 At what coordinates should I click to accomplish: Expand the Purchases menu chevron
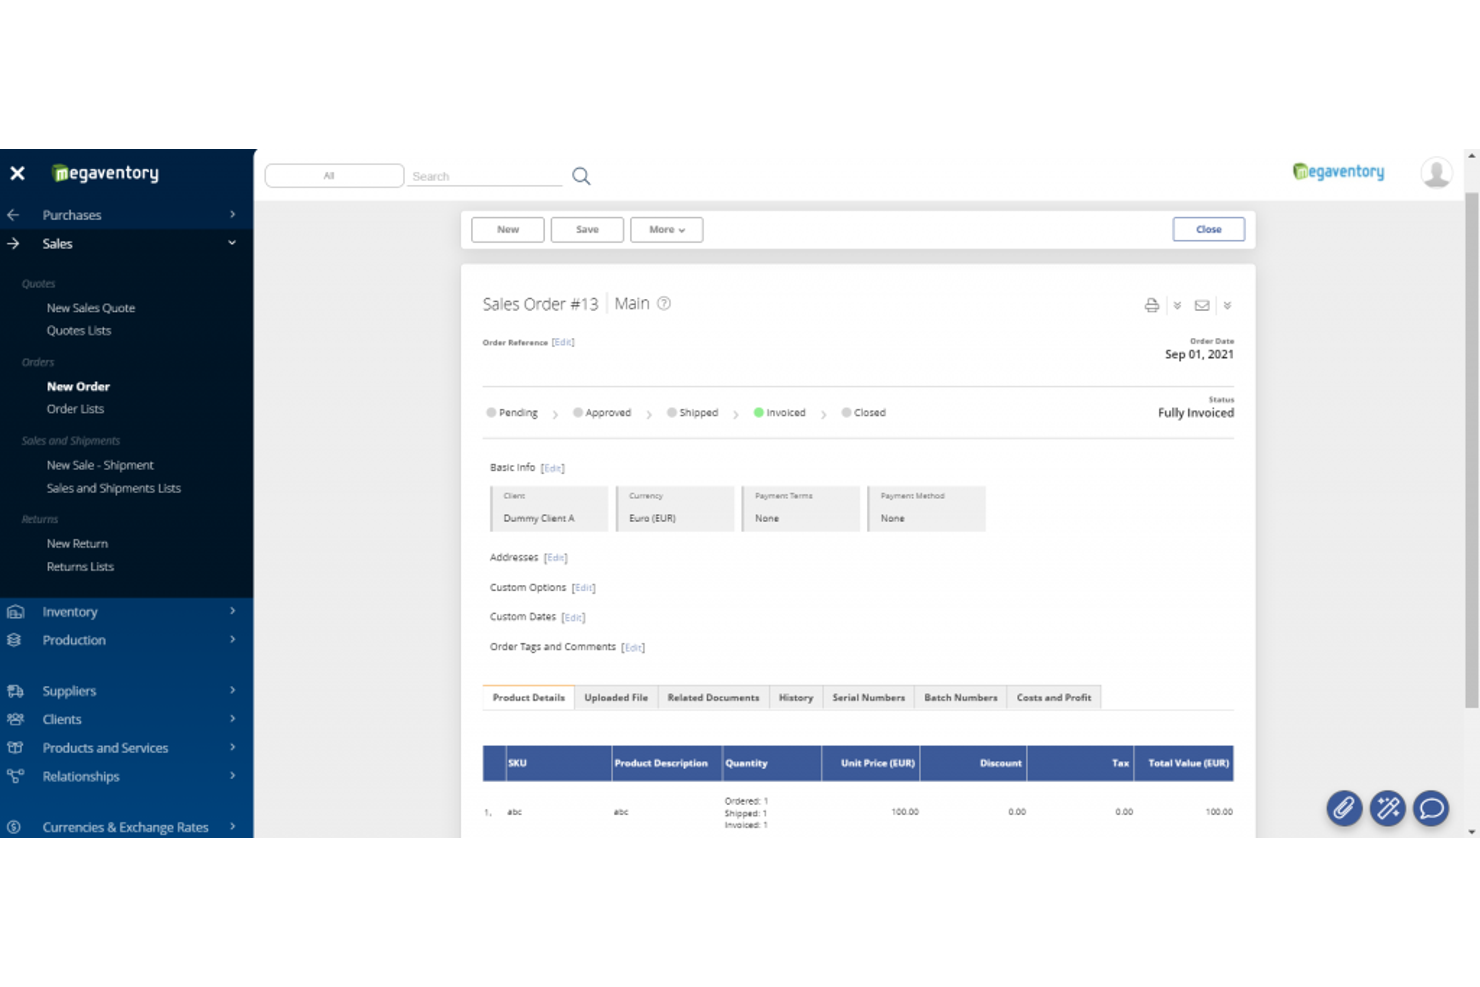point(232,214)
